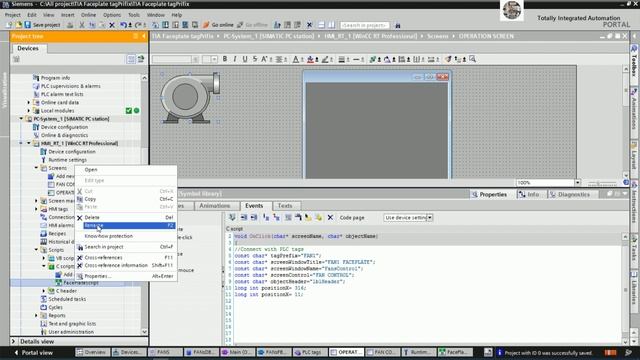Choose Properties... in context menu
This screenshot has height=360, width=640.
coord(126,276)
